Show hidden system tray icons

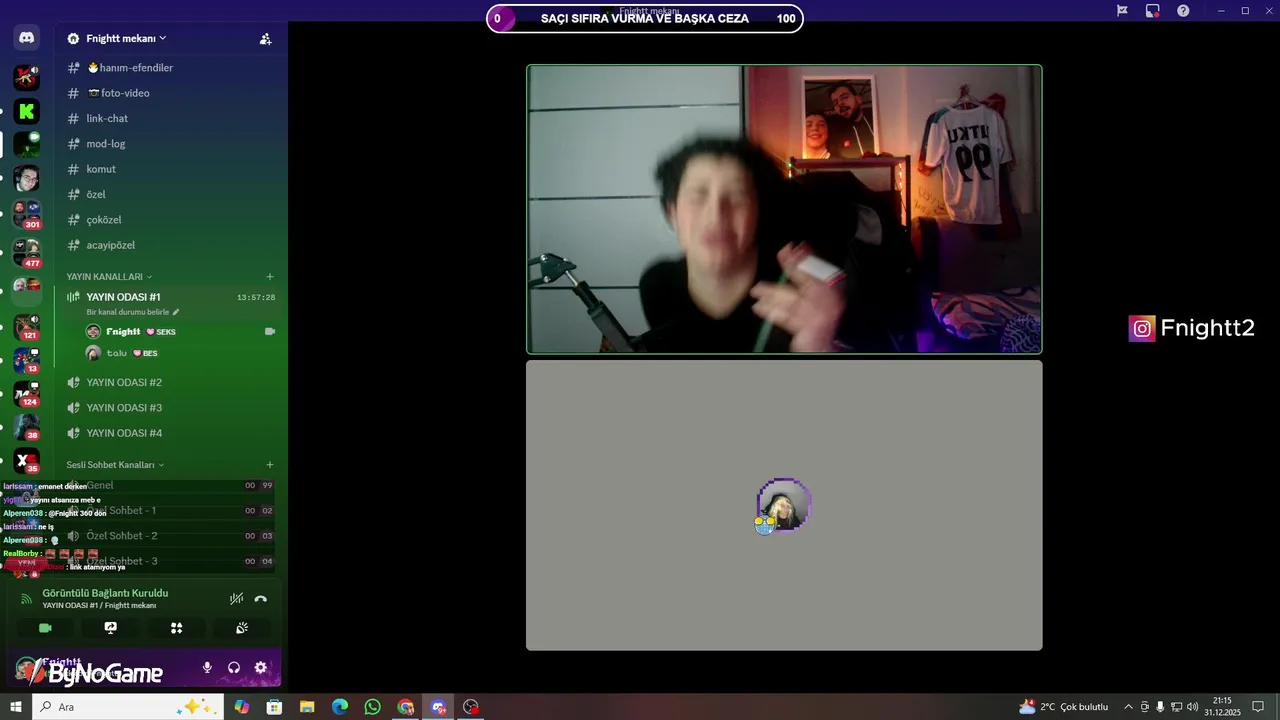[1129, 707]
